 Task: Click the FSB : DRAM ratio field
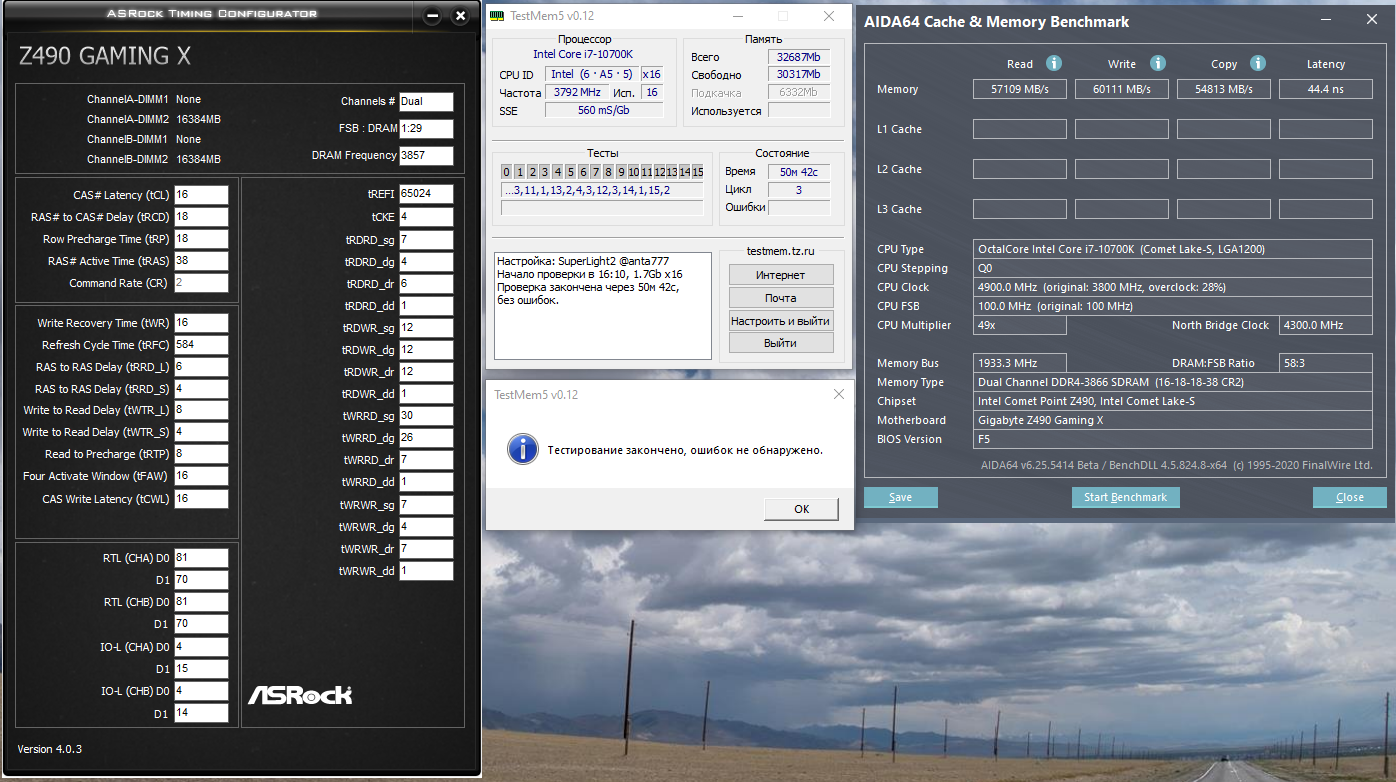[426, 129]
